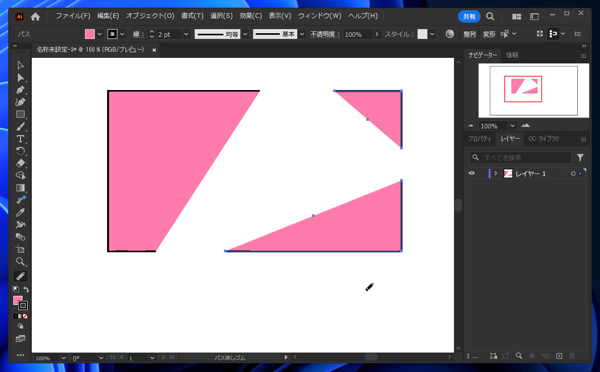
Task: Select the Eraser tool
Action: (20, 163)
